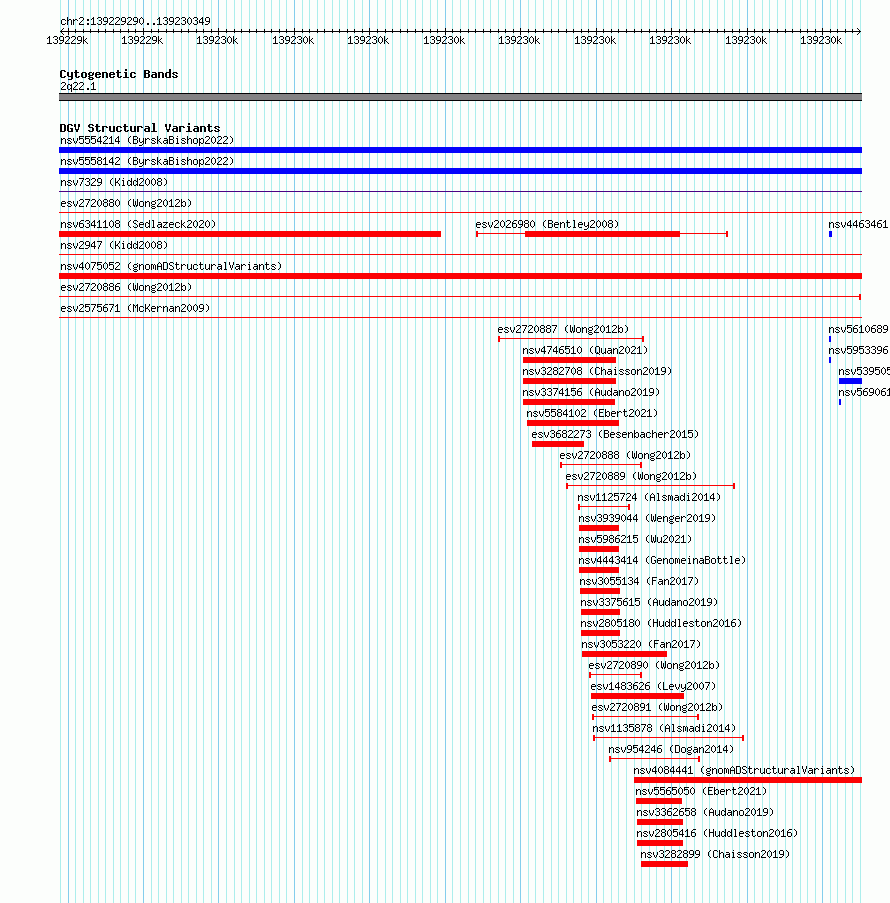Open the nsv3282899 (Chaisson2019) variant
890x903 pixels.
pyautogui.click(x=715, y=855)
